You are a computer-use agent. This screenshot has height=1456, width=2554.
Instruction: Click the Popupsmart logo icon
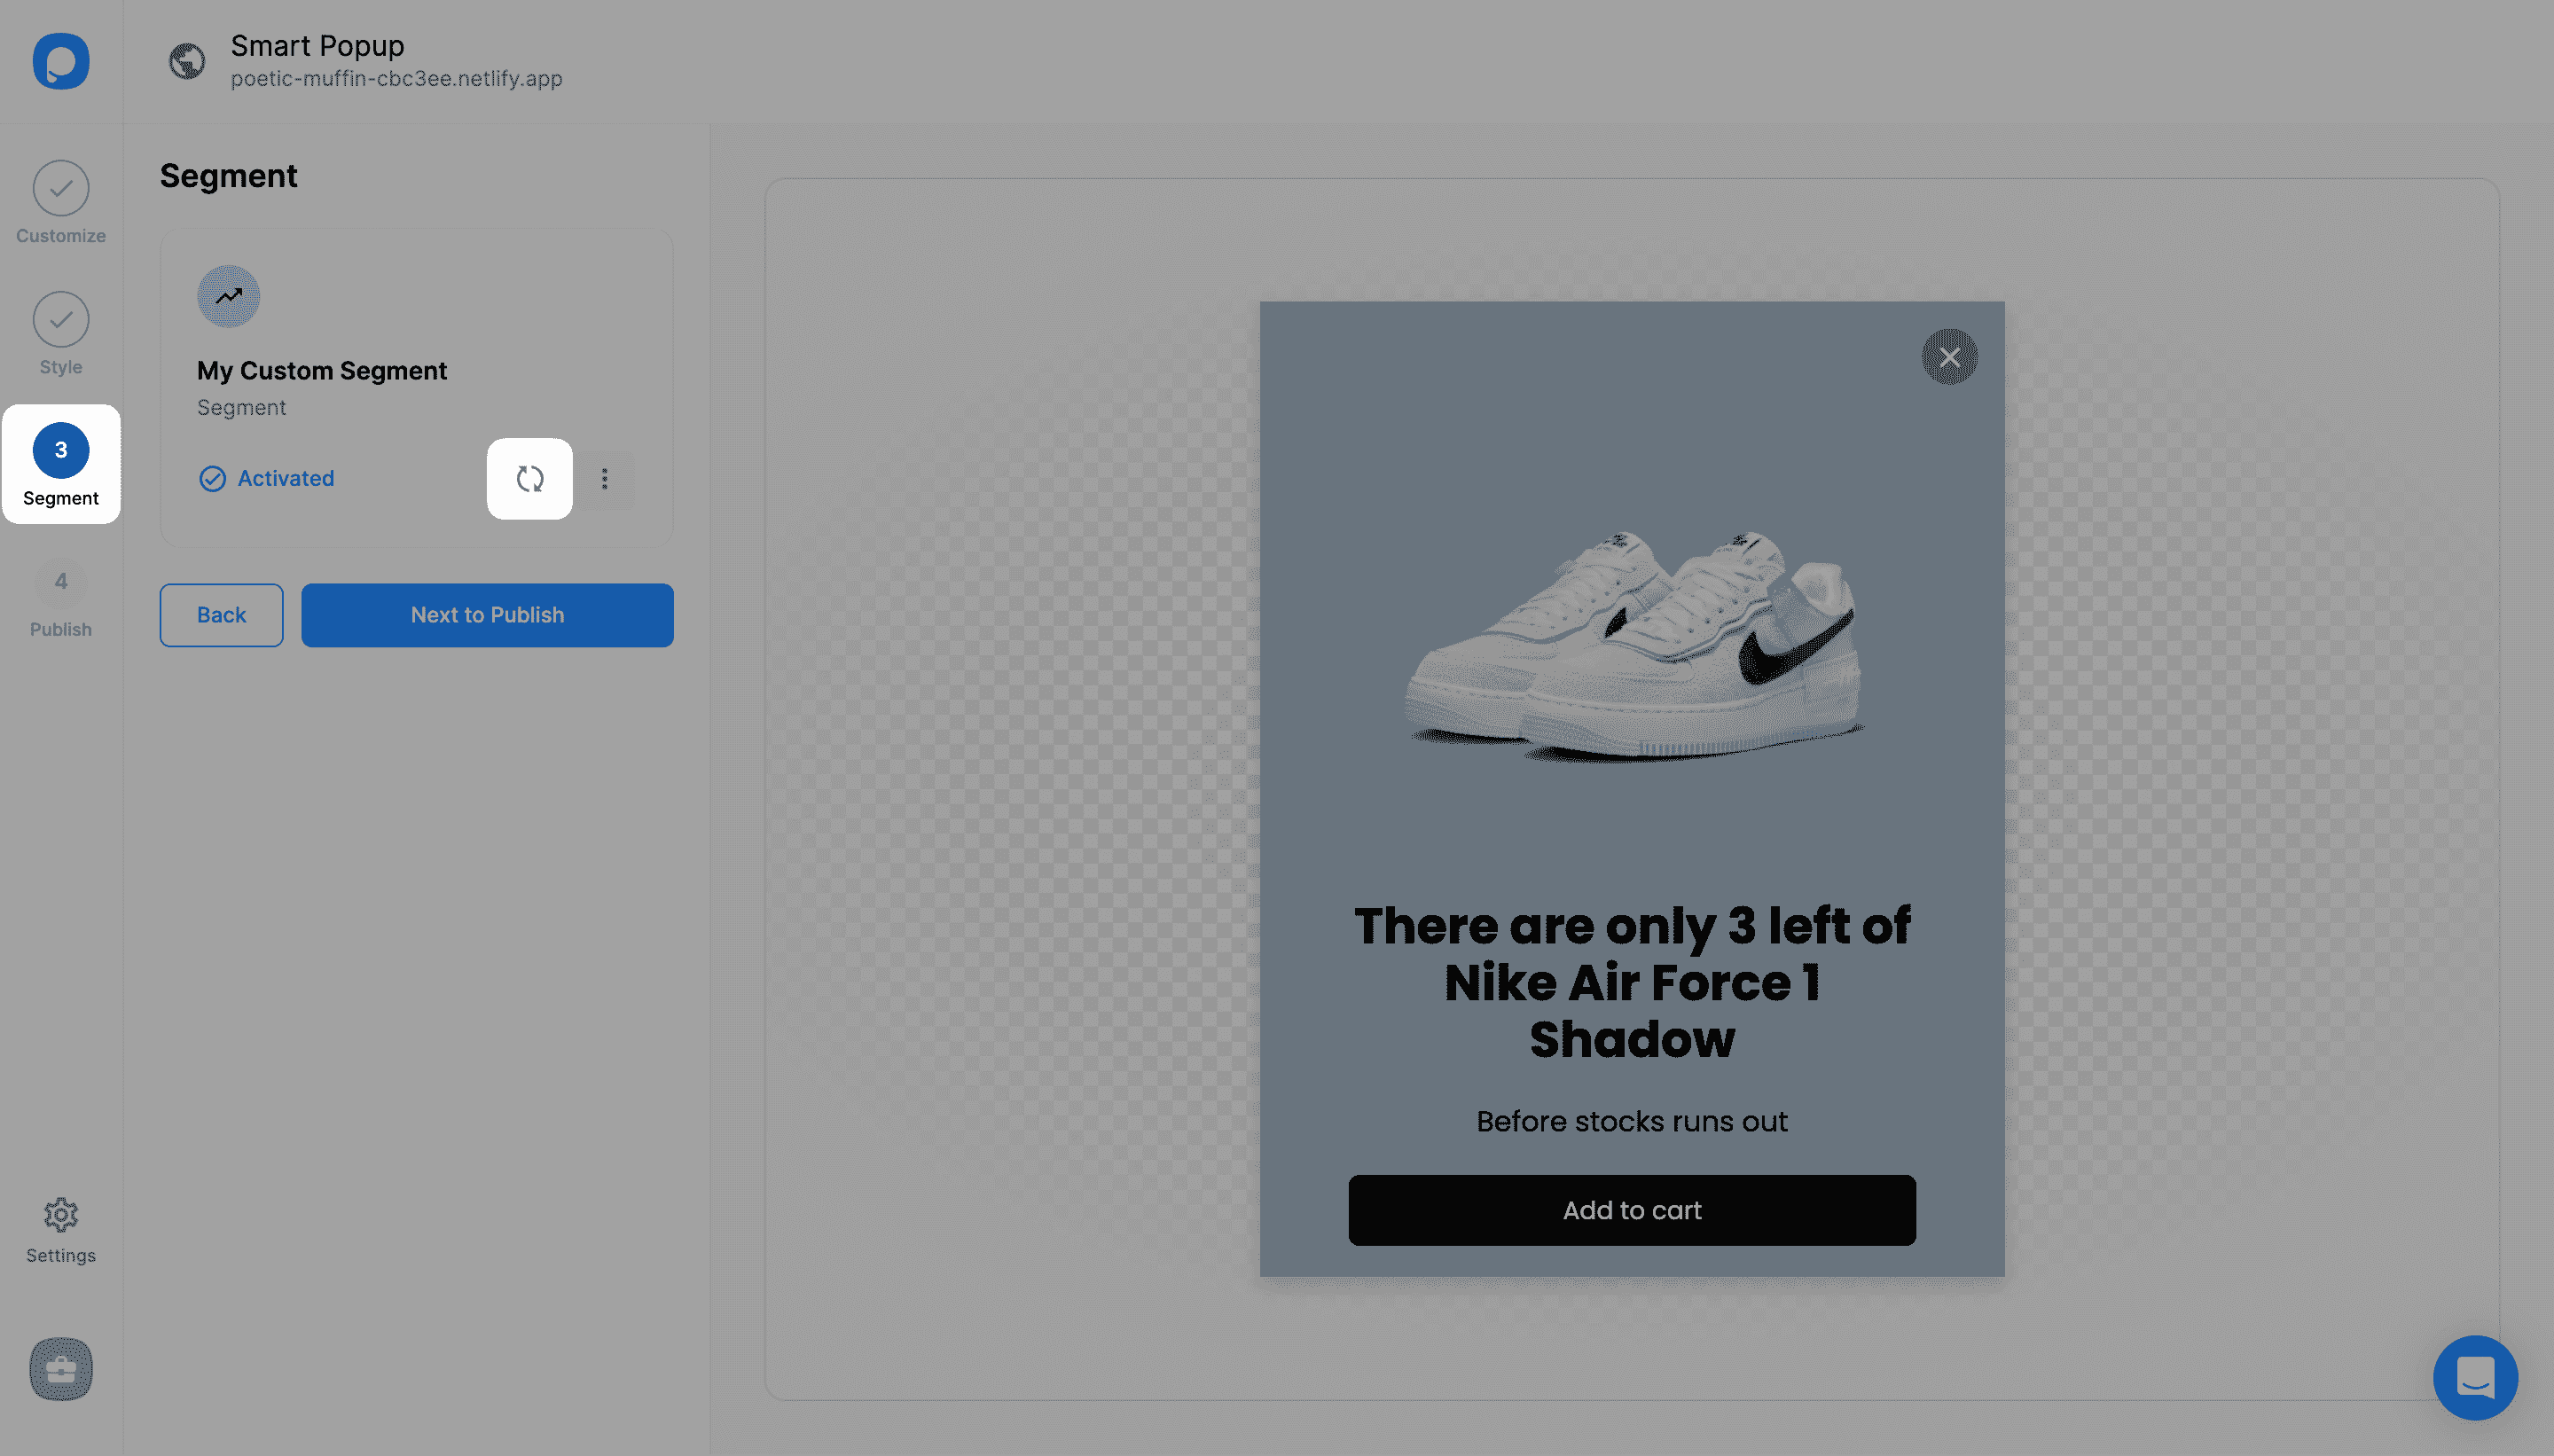tap(61, 61)
